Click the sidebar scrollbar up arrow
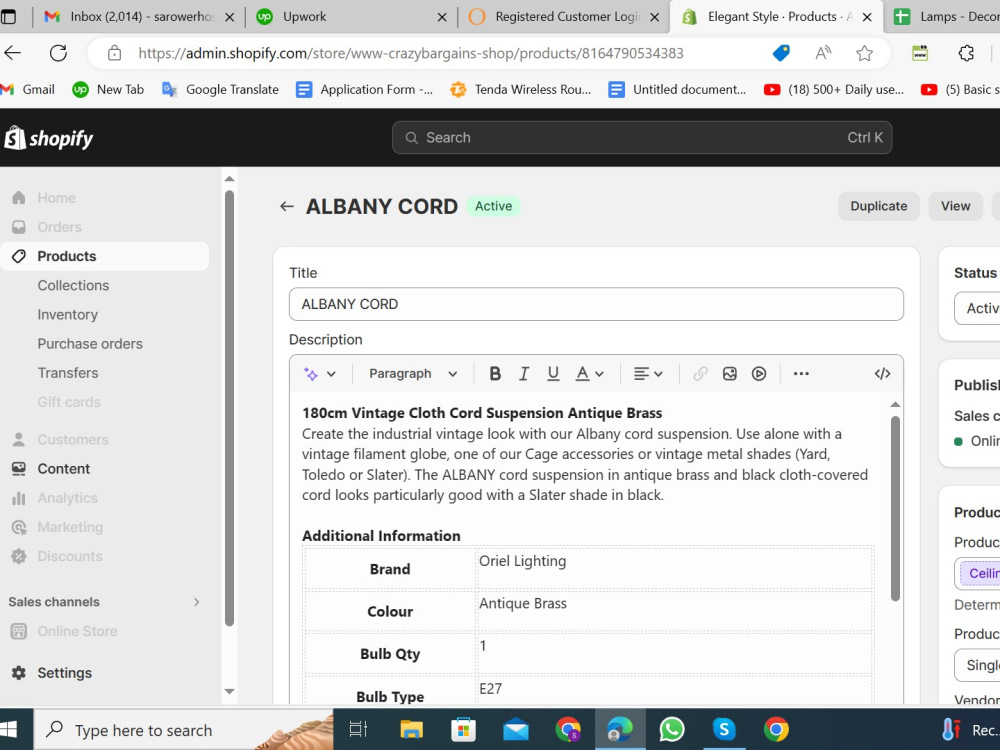Image resolution: width=1000 pixels, height=750 pixels. click(230, 179)
